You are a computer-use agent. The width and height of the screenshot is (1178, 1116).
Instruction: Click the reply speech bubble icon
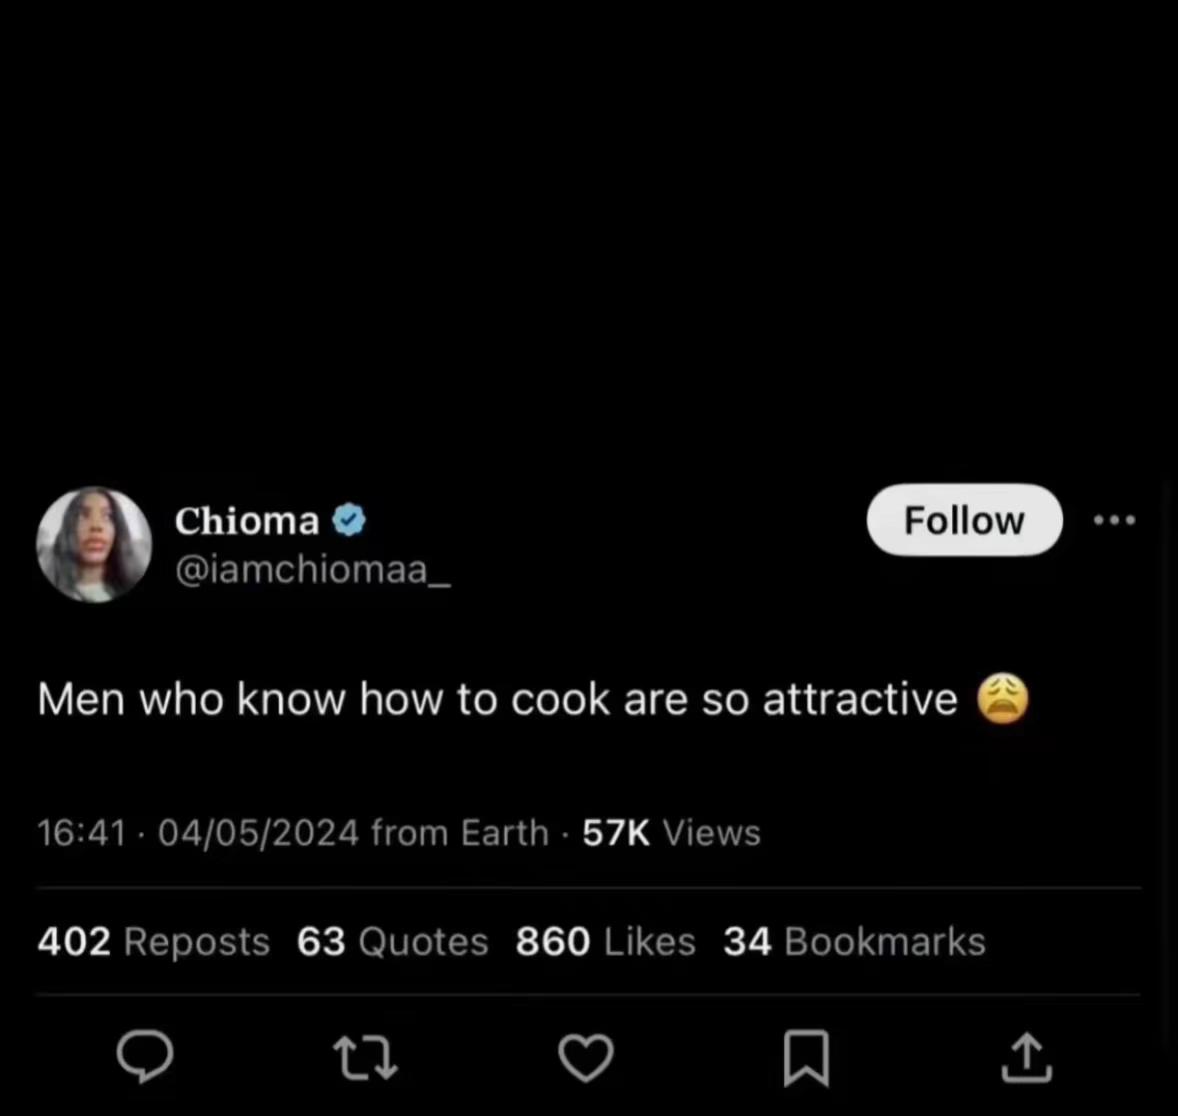(x=145, y=1057)
